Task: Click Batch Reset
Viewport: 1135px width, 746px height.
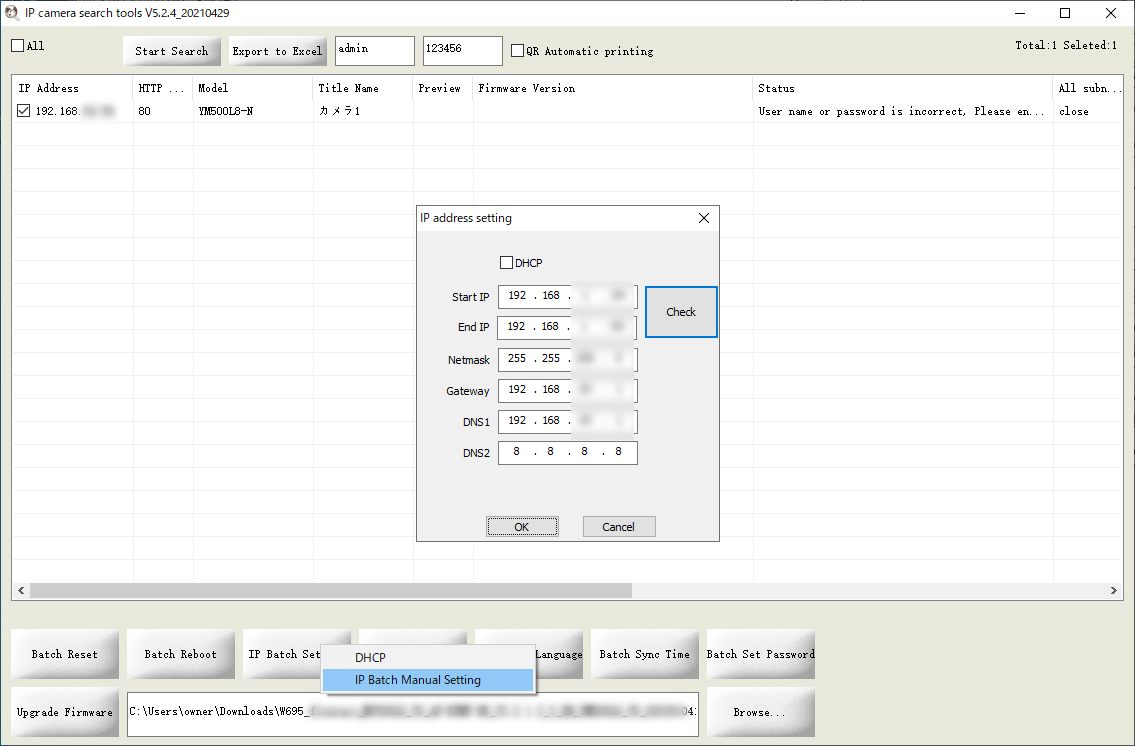Action: [x=64, y=654]
